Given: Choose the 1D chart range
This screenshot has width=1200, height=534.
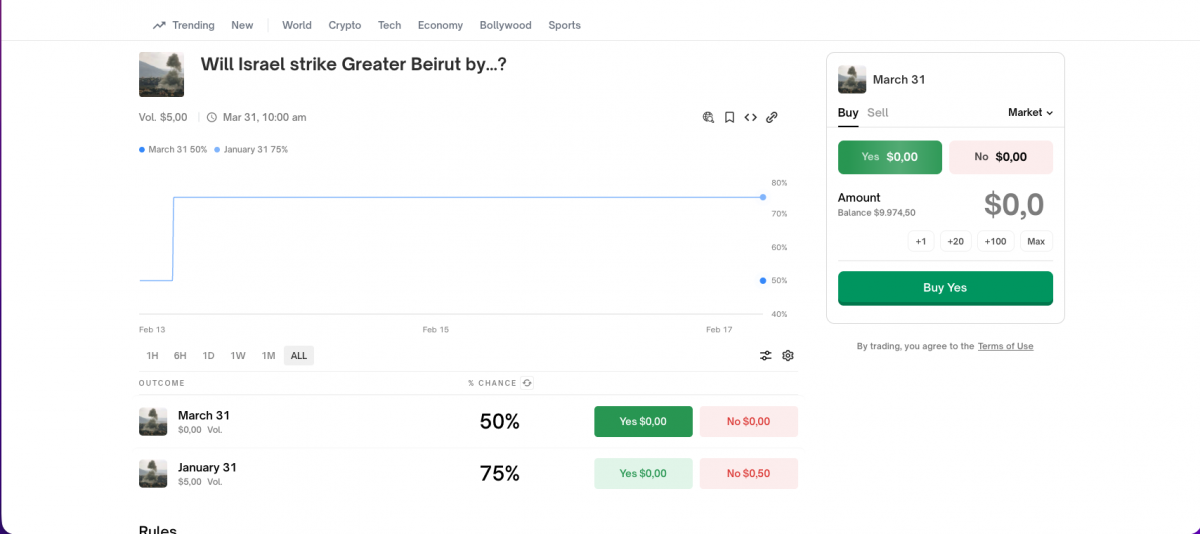Looking at the screenshot, I should (x=208, y=355).
